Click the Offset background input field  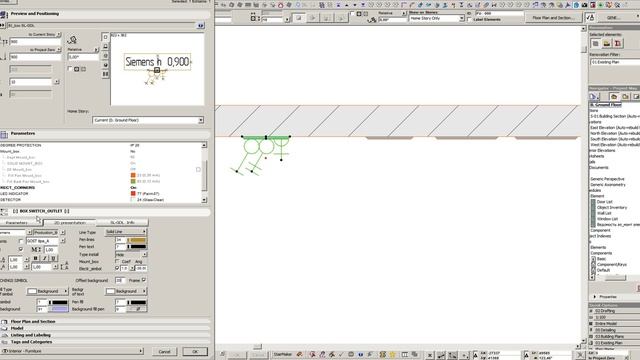tap(120, 280)
